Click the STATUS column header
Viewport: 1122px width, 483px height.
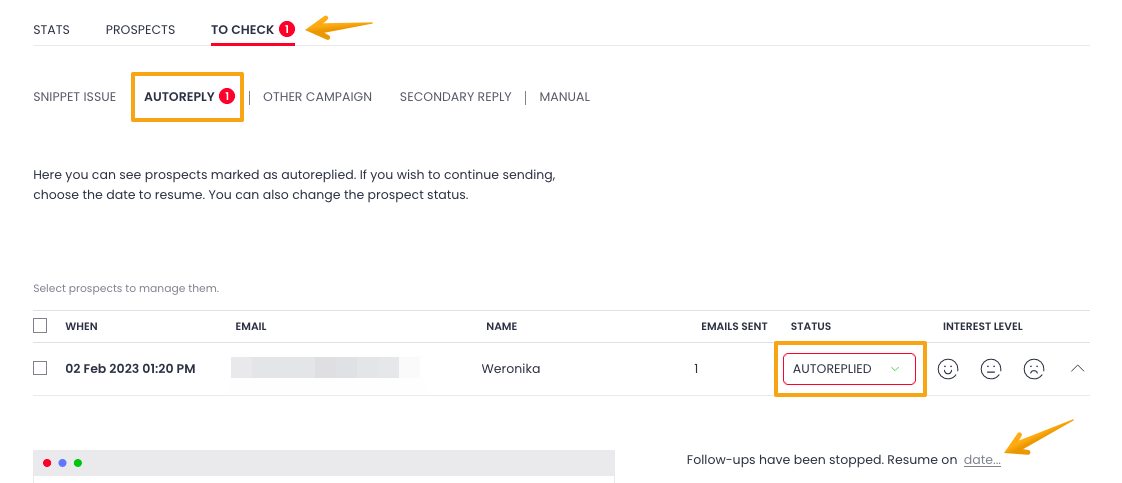[810, 327]
